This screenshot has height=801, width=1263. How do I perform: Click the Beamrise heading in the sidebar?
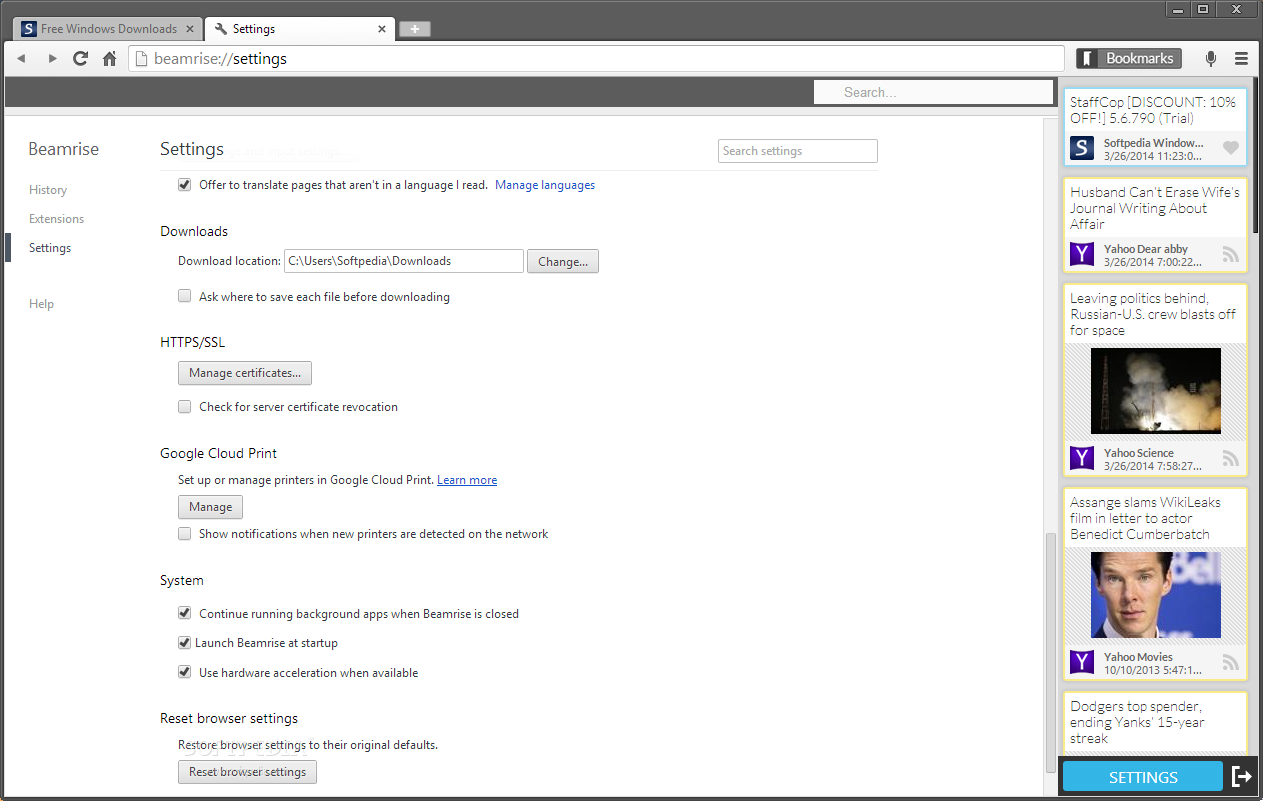63,149
